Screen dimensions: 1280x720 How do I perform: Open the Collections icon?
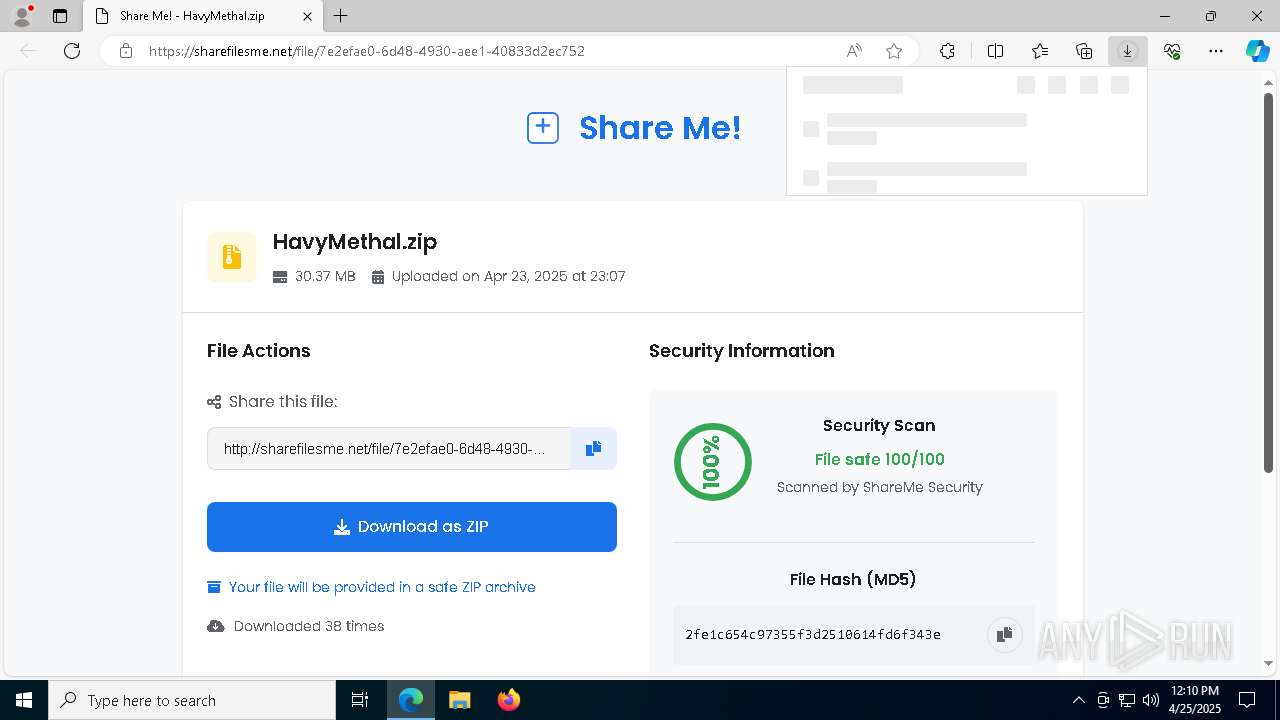tap(1084, 51)
